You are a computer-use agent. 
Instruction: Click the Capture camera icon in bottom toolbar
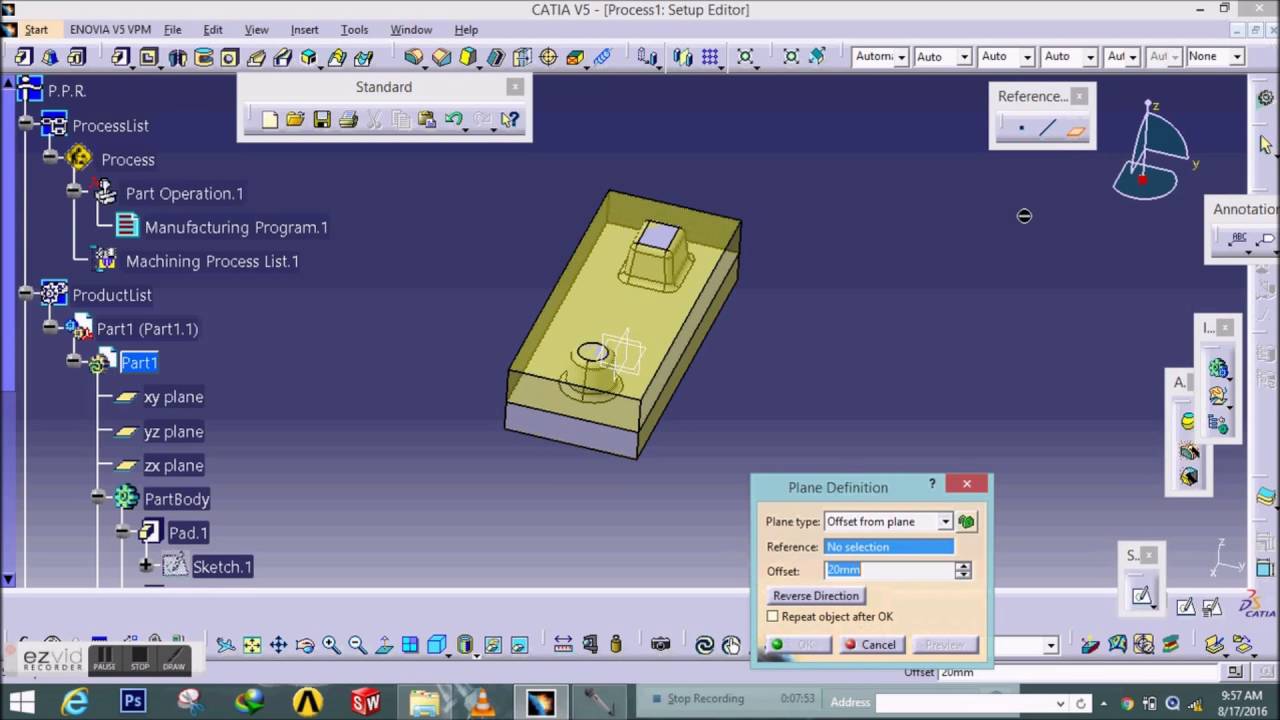click(x=660, y=645)
